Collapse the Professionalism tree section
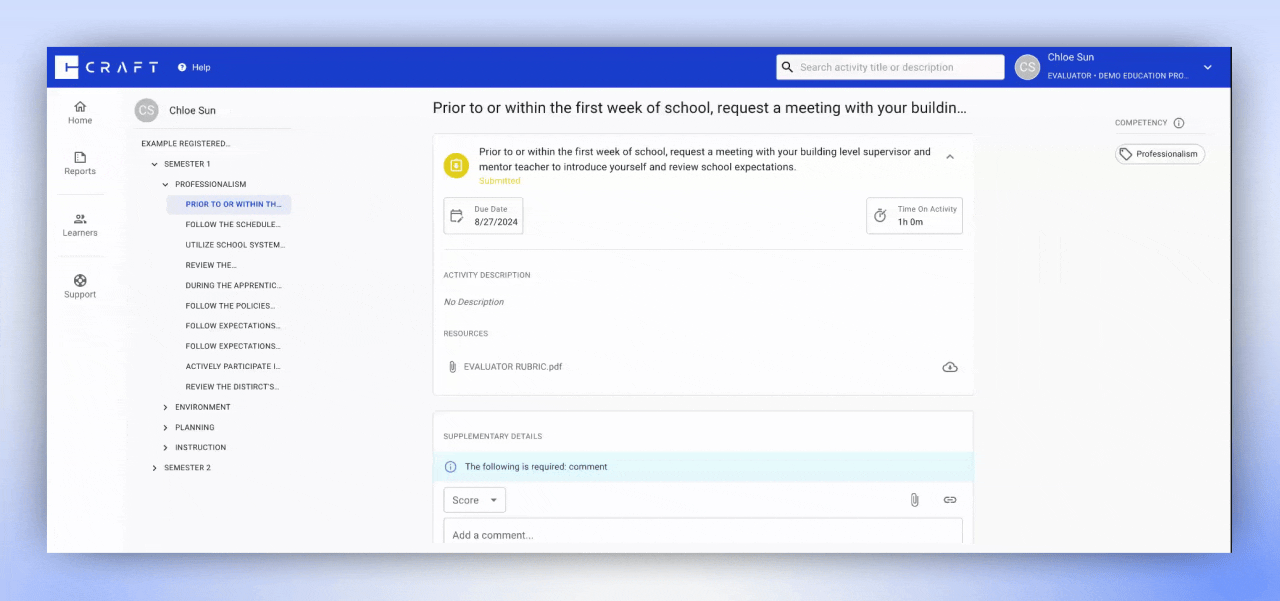The image size is (1280, 601). [166, 184]
